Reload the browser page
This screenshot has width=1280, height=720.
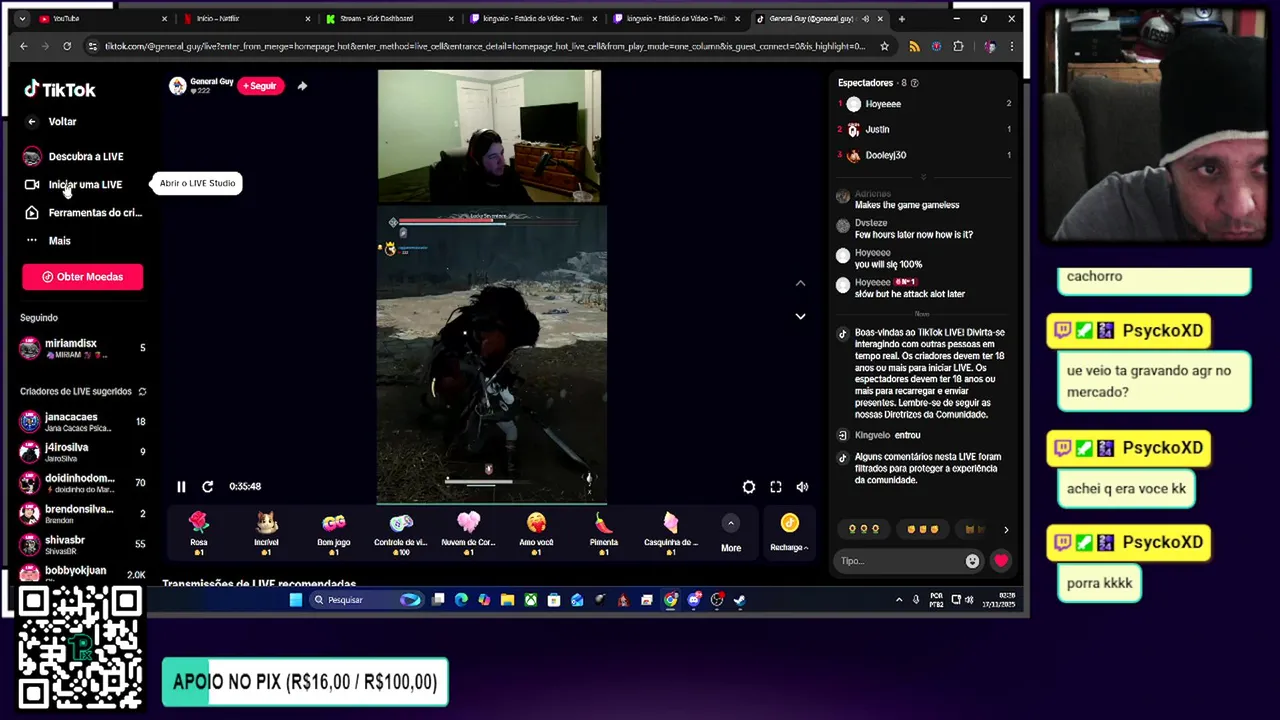pyautogui.click(x=67, y=46)
